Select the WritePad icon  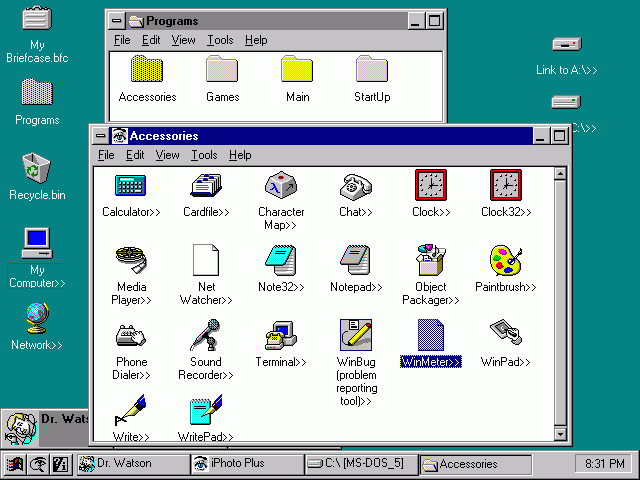coord(206,410)
